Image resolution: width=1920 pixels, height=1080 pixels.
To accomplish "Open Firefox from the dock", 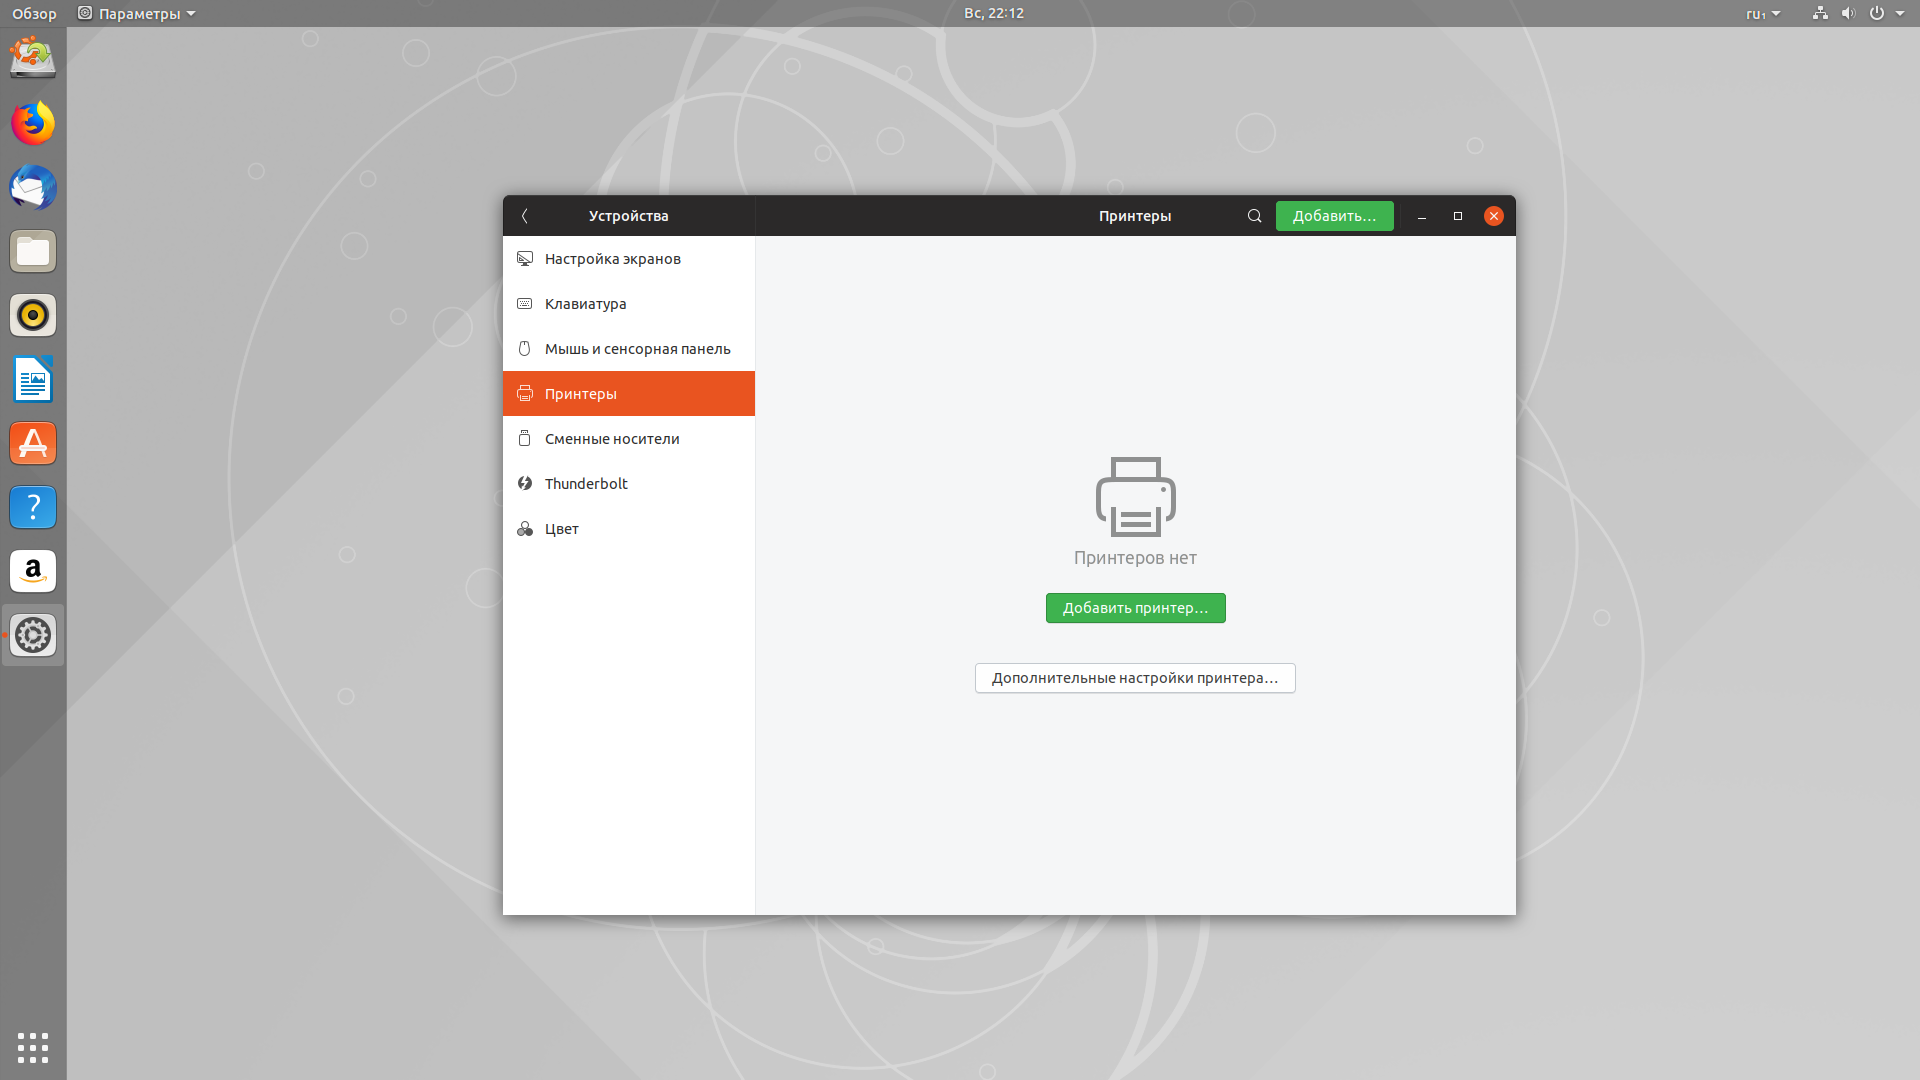I will (33, 123).
